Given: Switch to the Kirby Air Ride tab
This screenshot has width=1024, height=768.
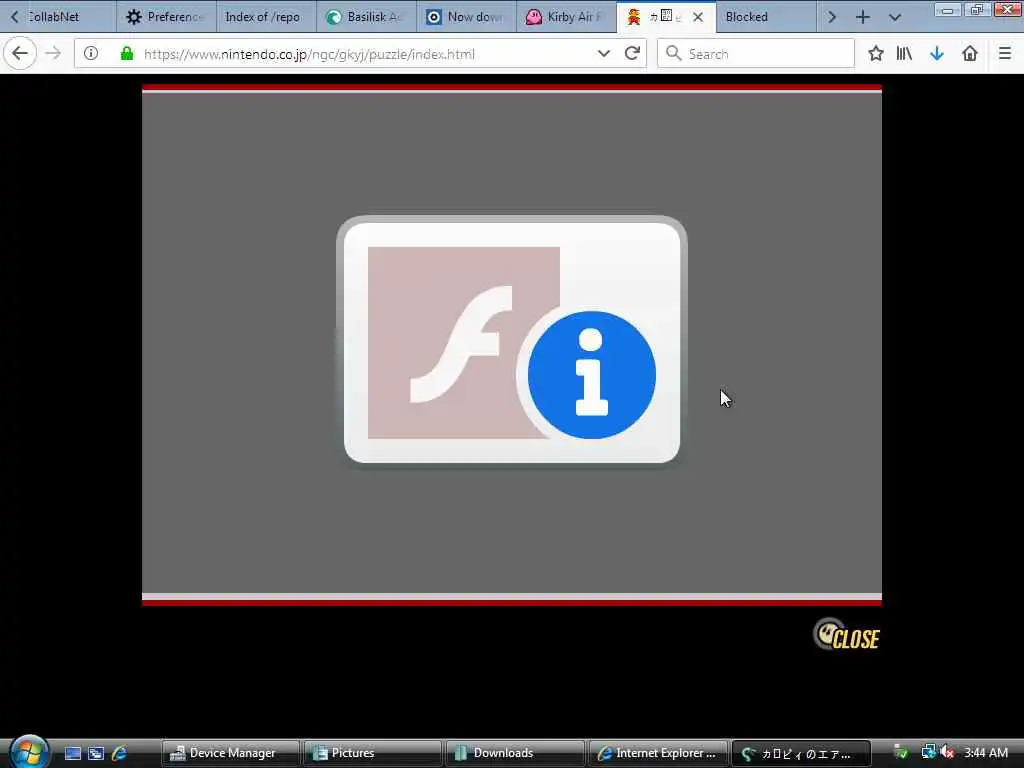Looking at the screenshot, I should (566, 17).
